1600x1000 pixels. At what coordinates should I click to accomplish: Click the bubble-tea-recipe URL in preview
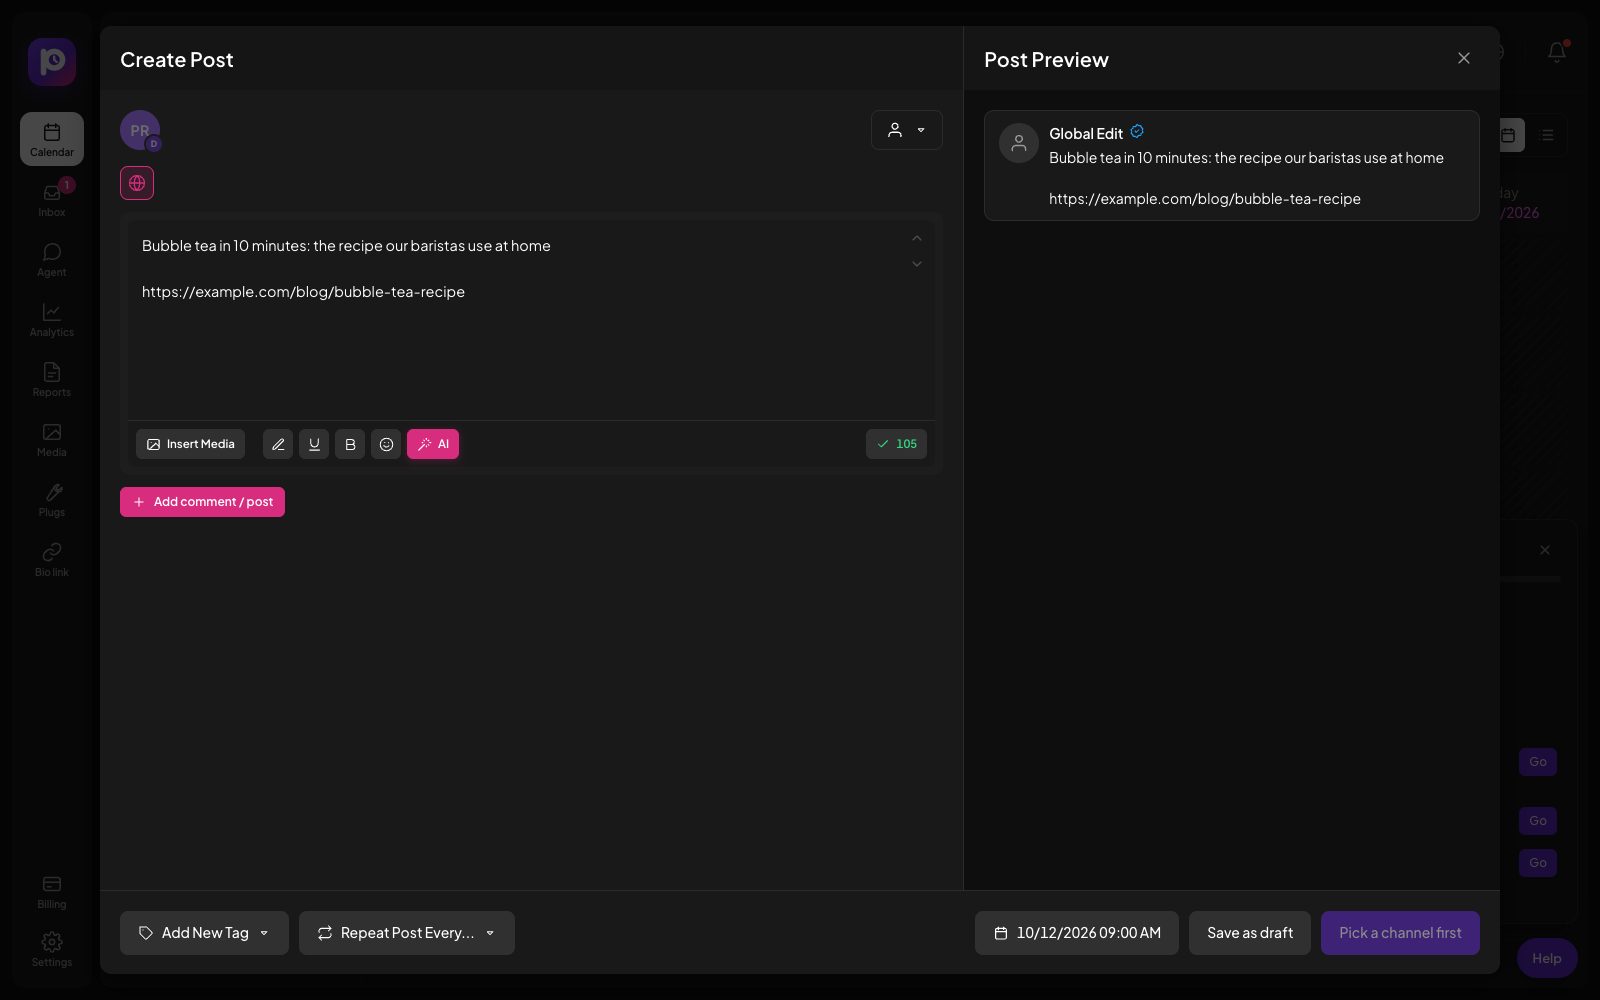coord(1205,199)
